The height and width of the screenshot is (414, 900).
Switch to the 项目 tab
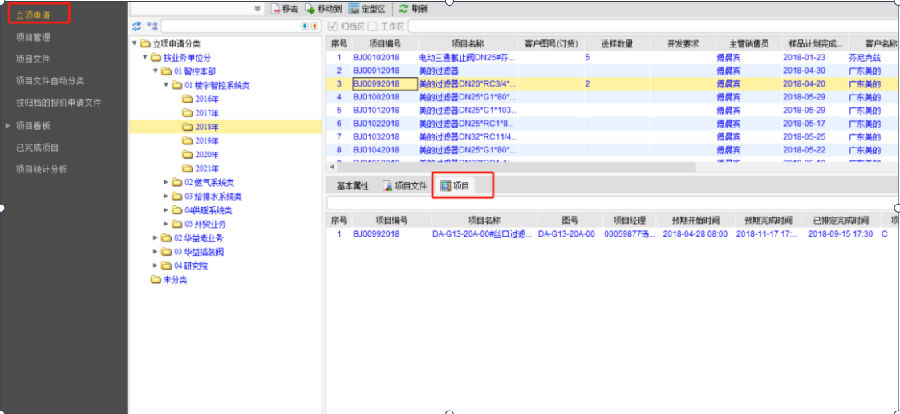tap(455, 186)
